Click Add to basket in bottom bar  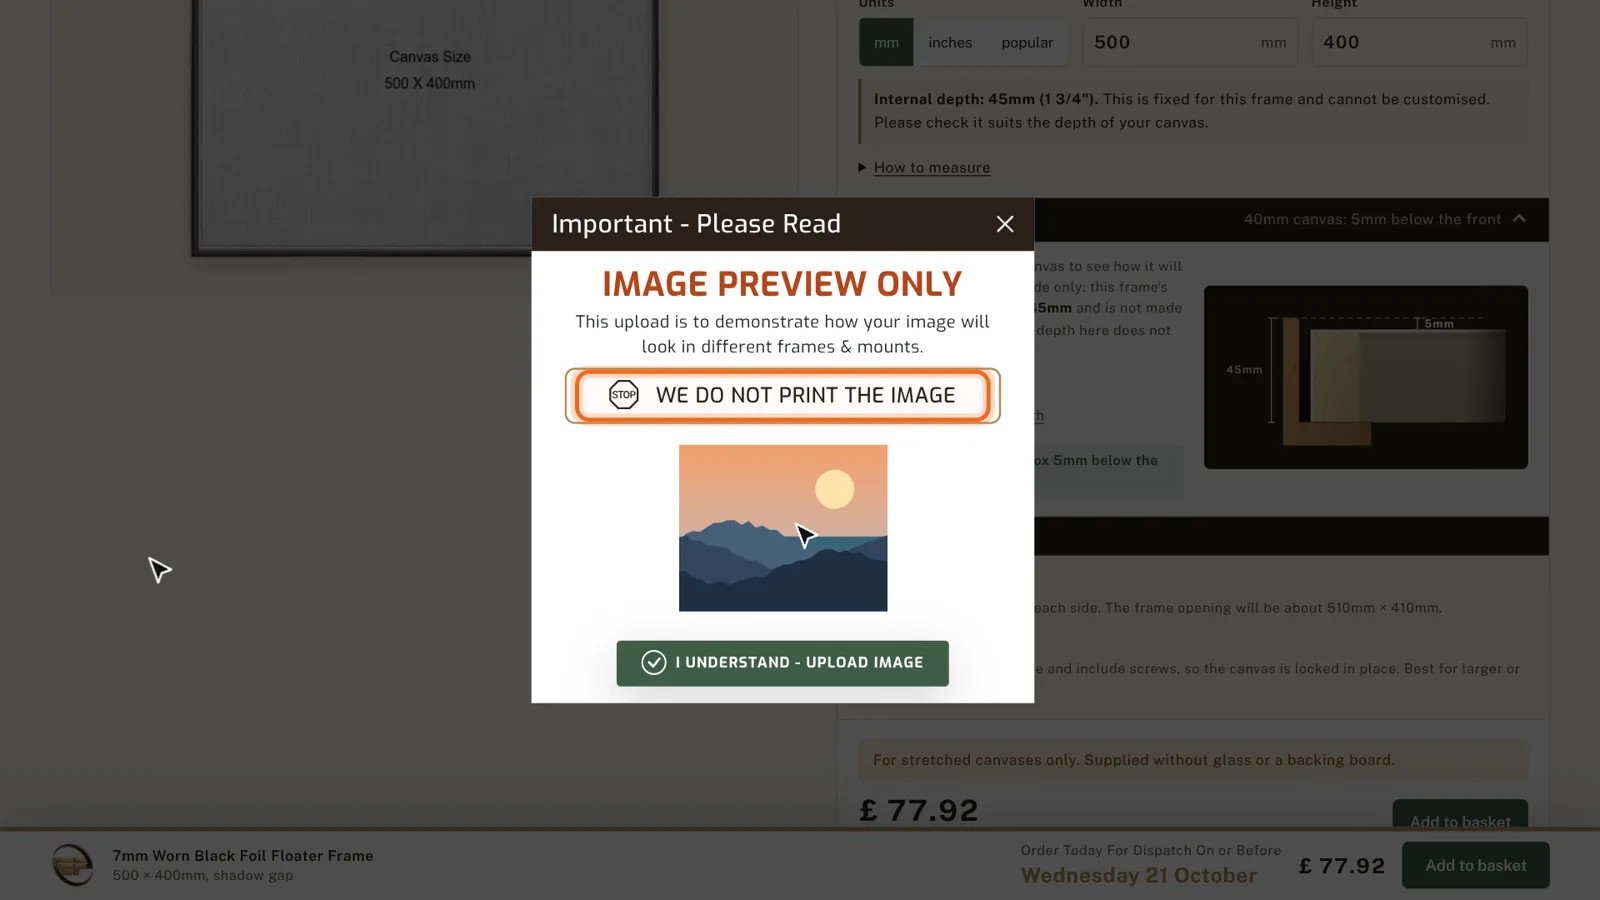(1475, 866)
